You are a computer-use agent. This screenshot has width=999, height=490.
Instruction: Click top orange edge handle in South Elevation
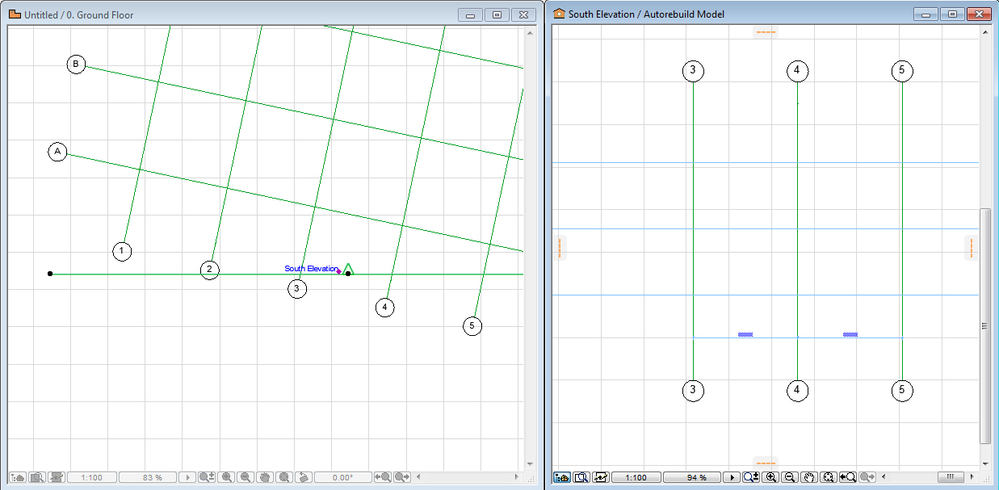765,32
